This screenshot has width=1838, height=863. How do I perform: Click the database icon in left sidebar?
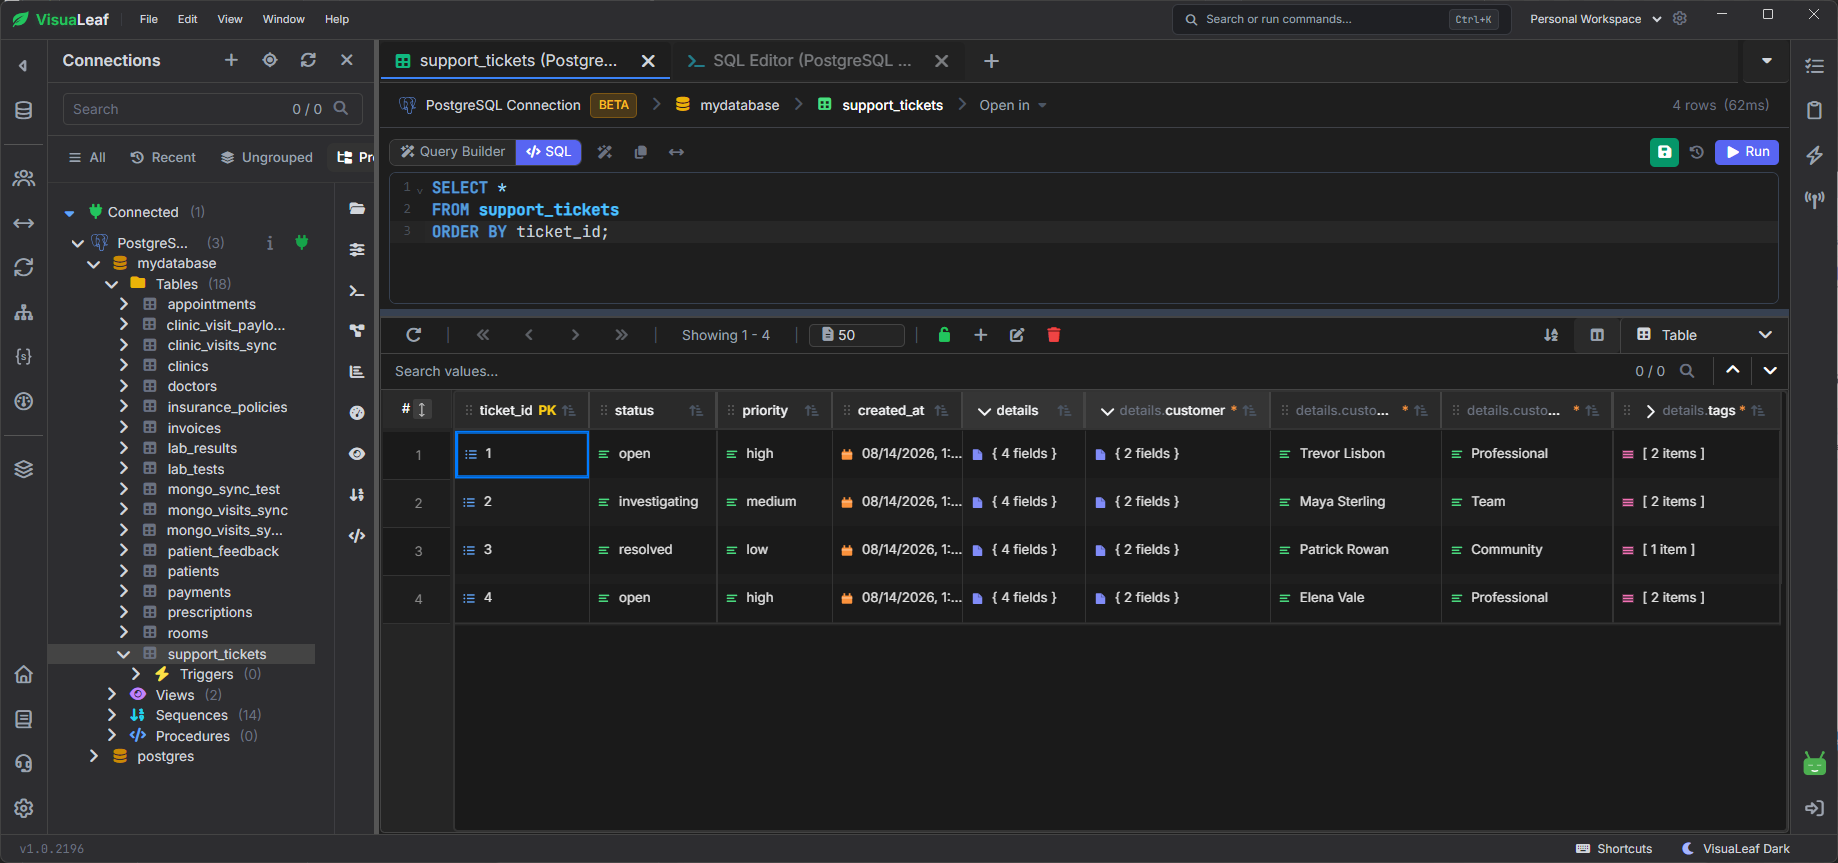tap(24, 110)
